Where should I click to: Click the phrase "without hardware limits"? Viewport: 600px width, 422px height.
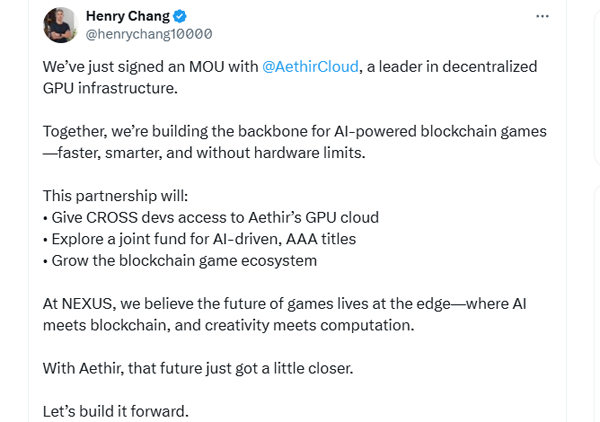tap(289, 153)
